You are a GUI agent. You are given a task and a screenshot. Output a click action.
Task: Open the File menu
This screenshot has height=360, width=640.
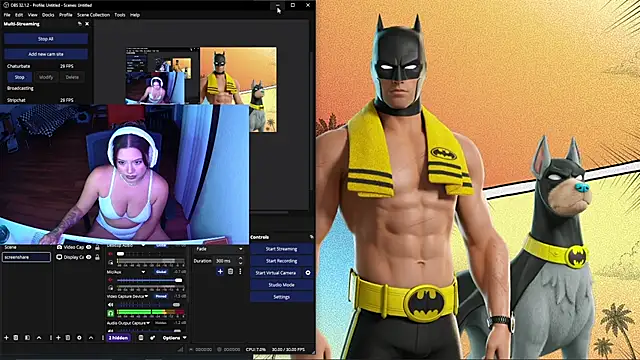click(x=7, y=15)
